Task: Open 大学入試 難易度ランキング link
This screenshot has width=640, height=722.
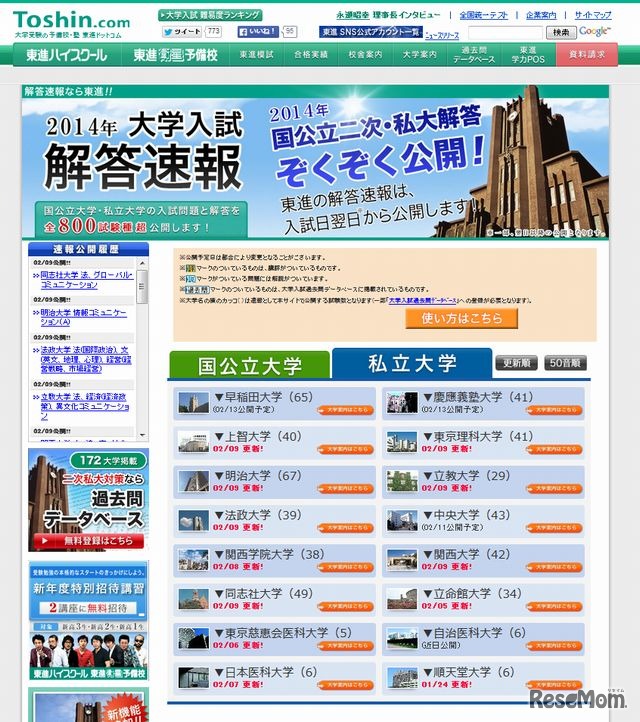Action: [x=210, y=15]
